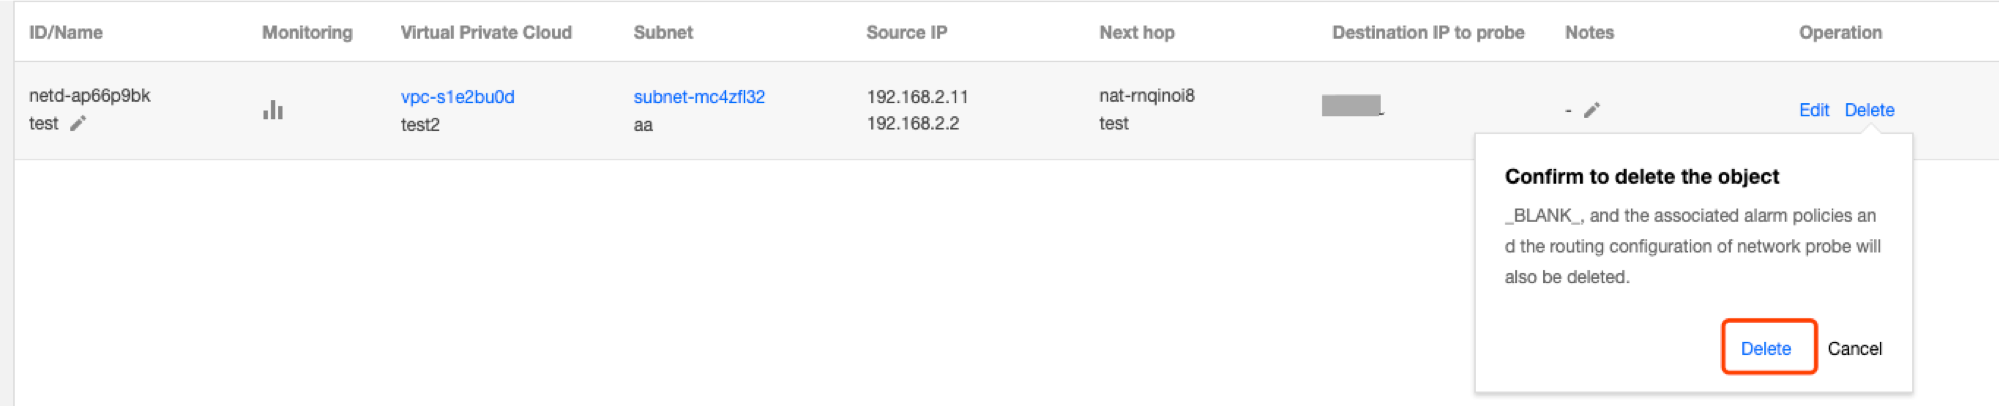Select the probe ID netd-ap66p9bk

coord(90,96)
